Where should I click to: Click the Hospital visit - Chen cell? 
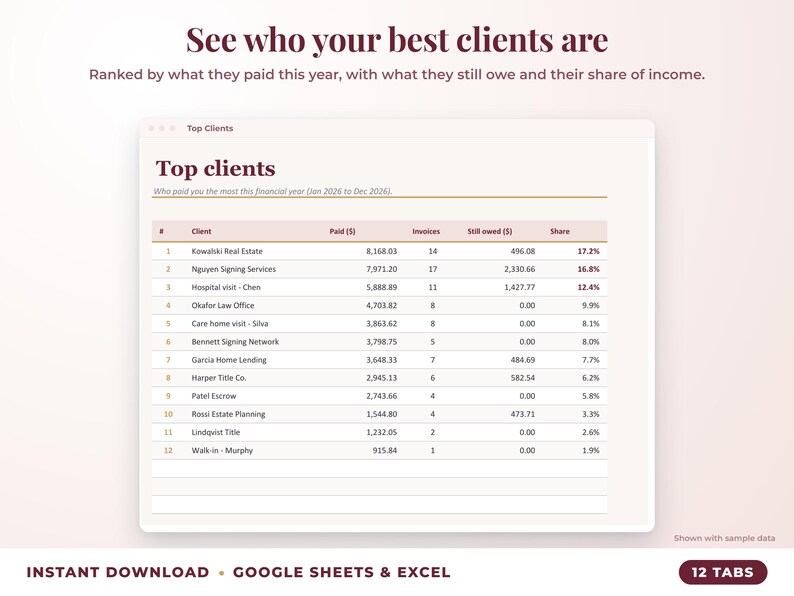(x=226, y=287)
